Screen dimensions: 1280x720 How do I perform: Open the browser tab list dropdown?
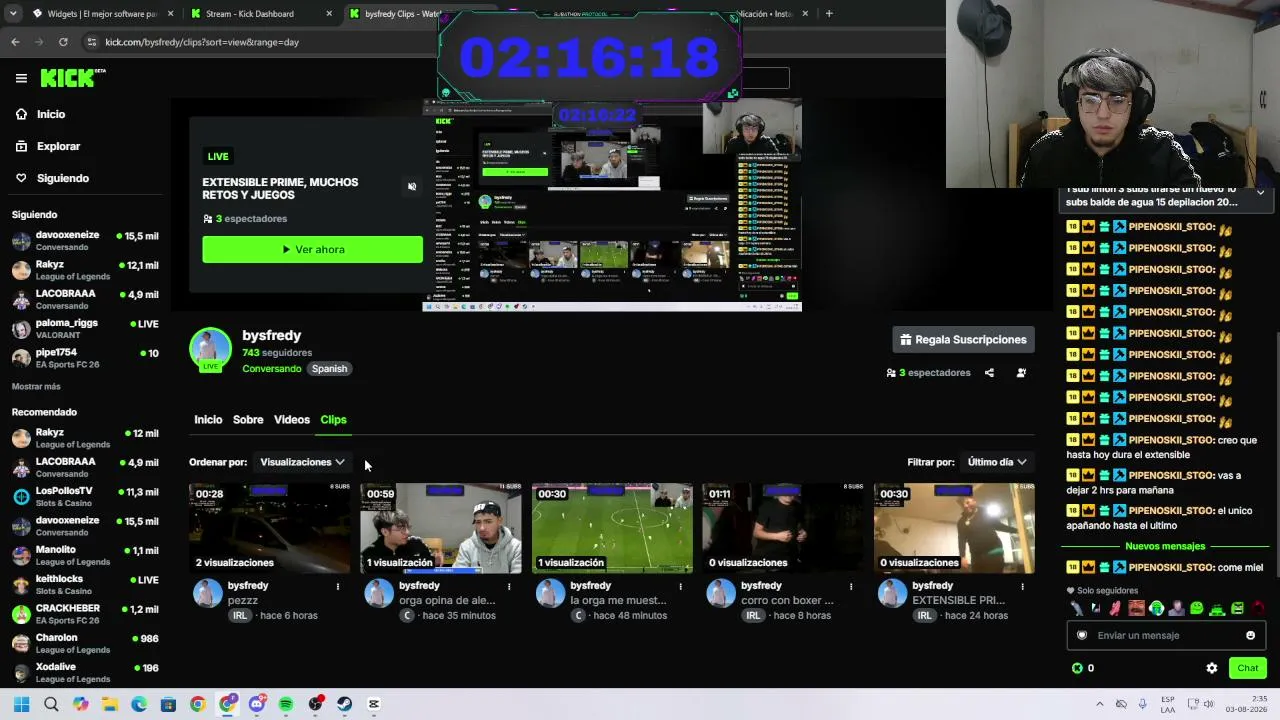(x=11, y=13)
